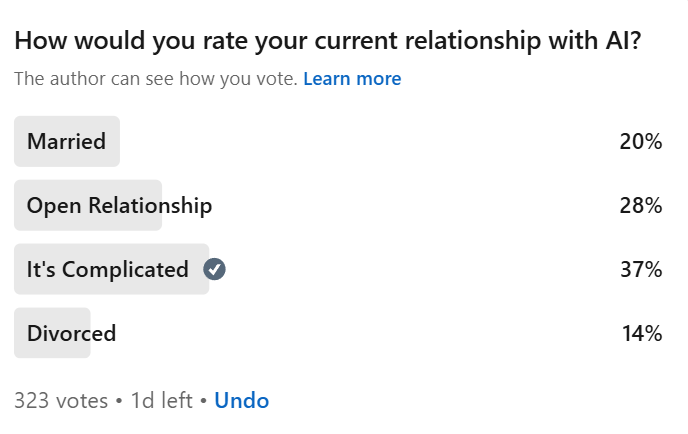This screenshot has width=688, height=434.
Task: Select the Married poll option
Action: point(66,142)
